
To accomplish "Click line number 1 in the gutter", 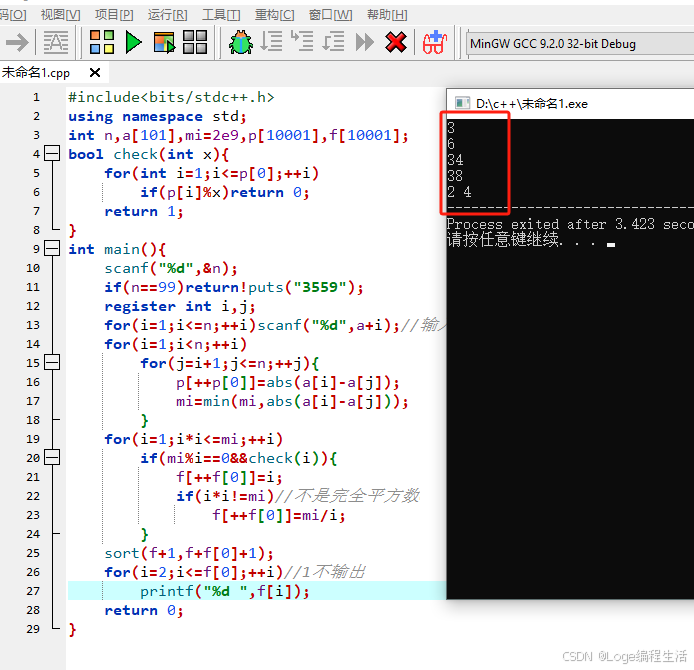I will coord(36,97).
